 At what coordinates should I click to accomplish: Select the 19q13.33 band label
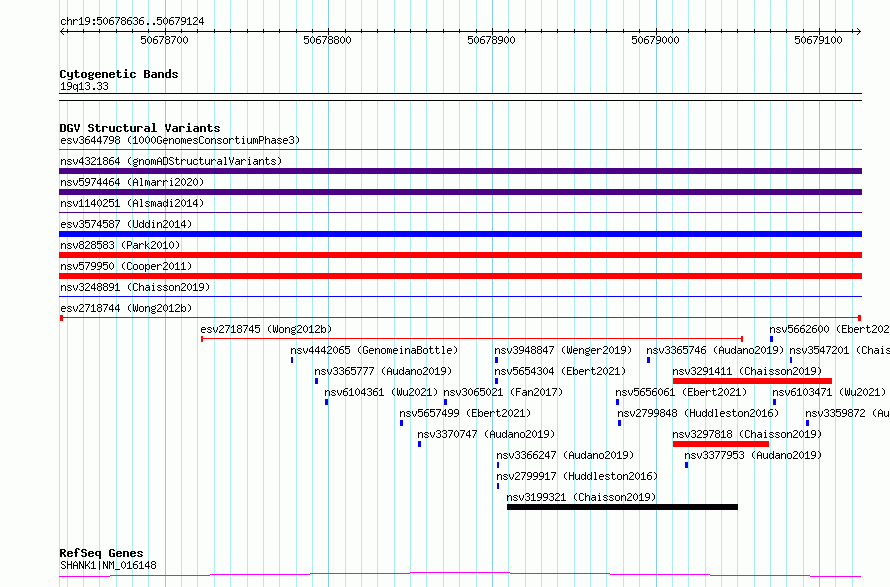tap(84, 86)
